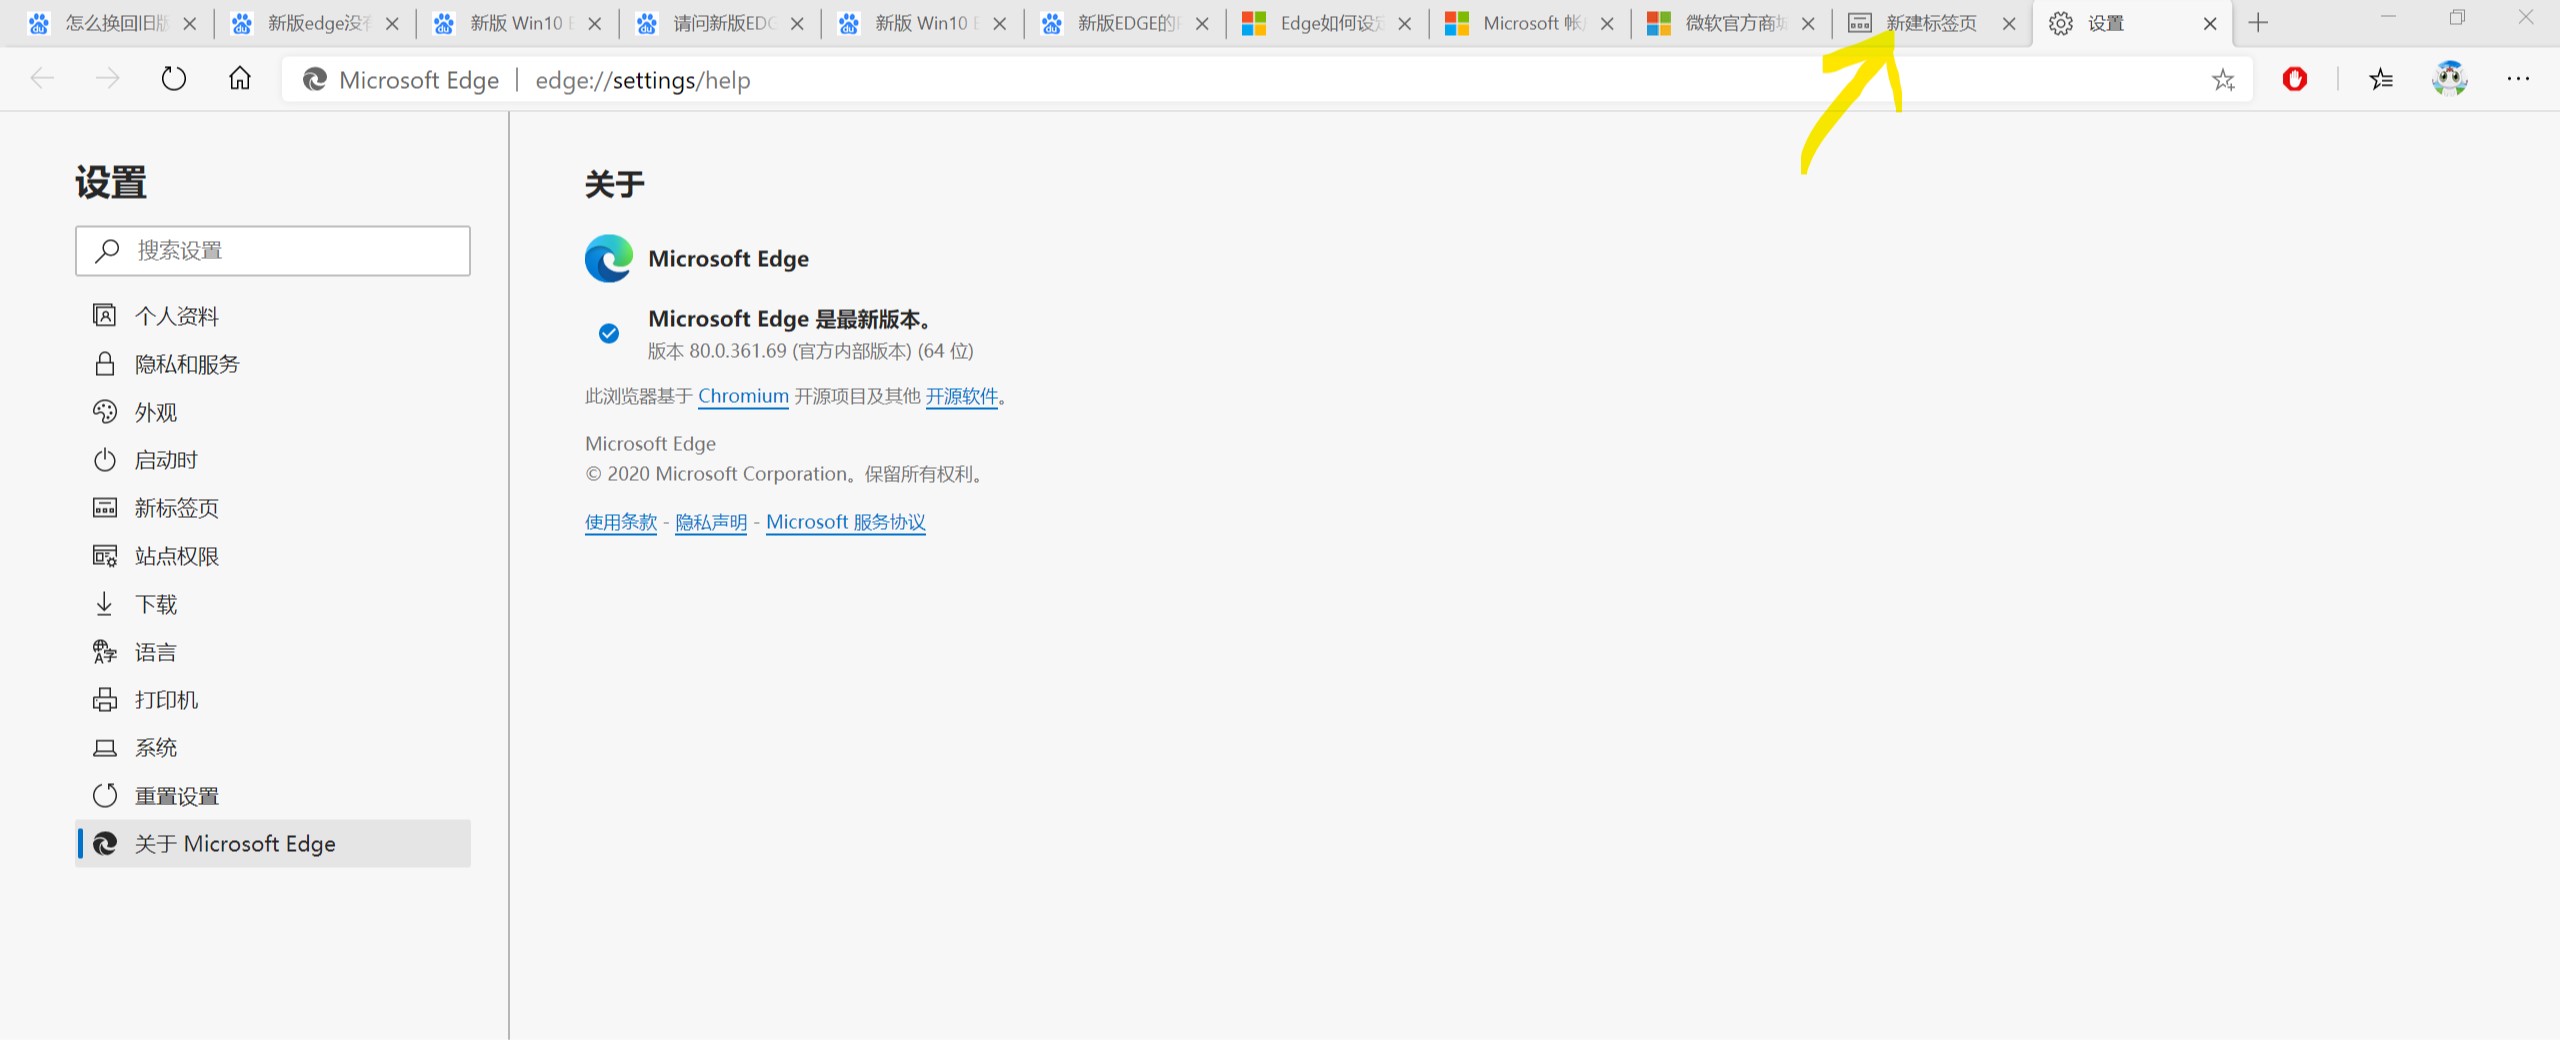Select 关于 Microsoft Edge in sidebar
Screen dimensions: 2560x1040
pyautogui.click(x=272, y=844)
